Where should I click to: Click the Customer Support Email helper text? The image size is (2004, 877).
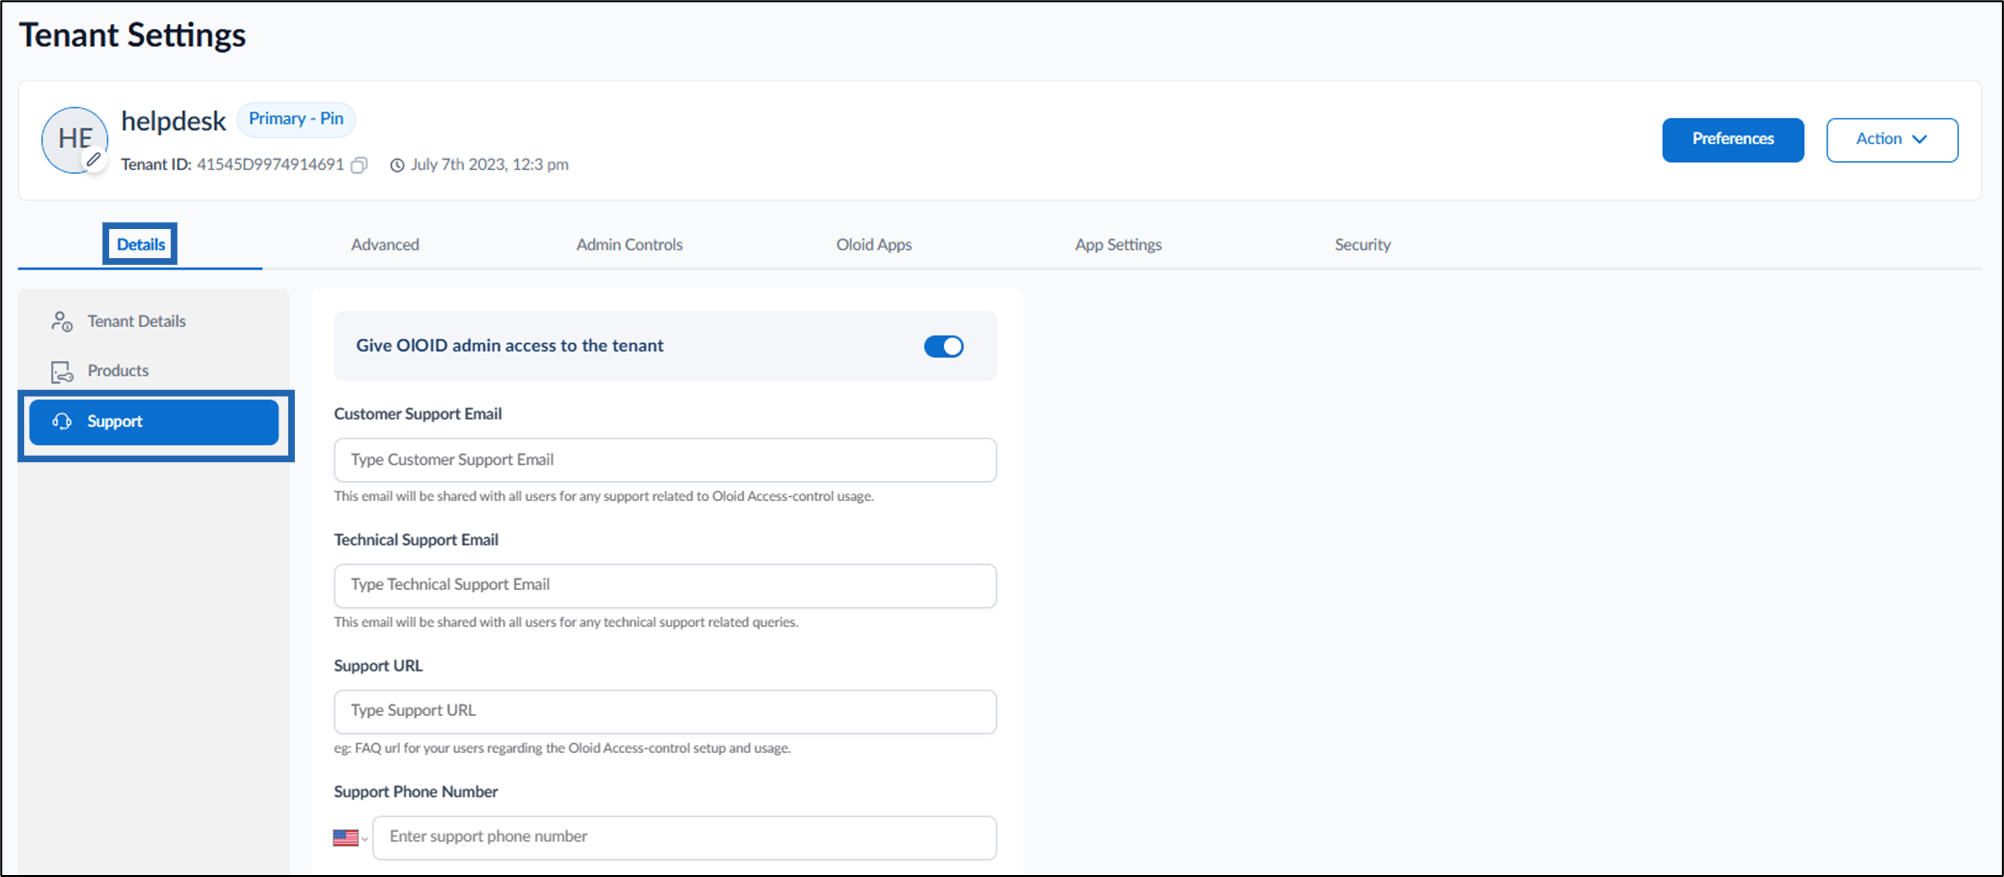pyautogui.click(x=604, y=497)
